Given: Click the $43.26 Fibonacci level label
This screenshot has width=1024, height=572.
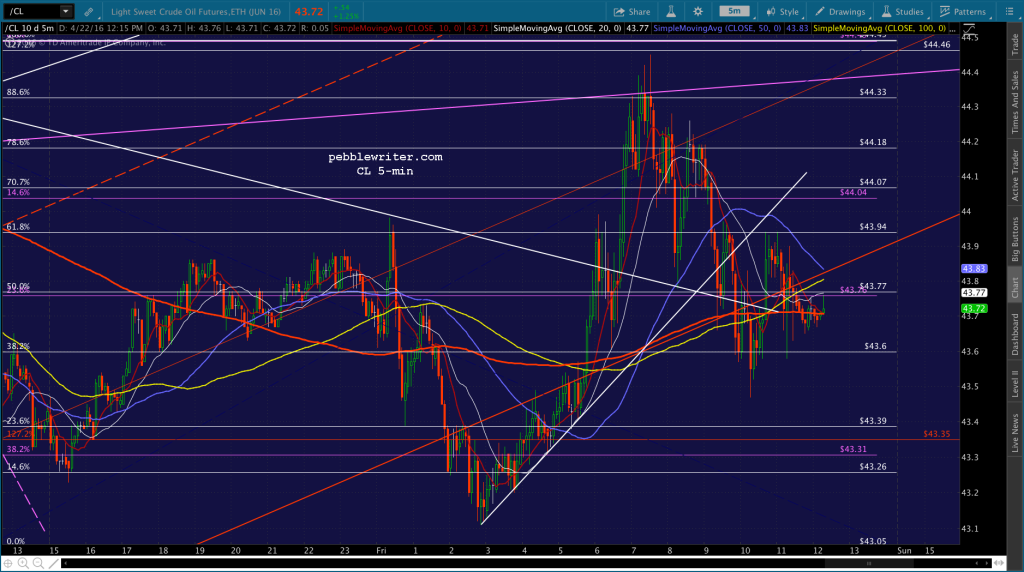Looking at the screenshot, I should (872, 466).
